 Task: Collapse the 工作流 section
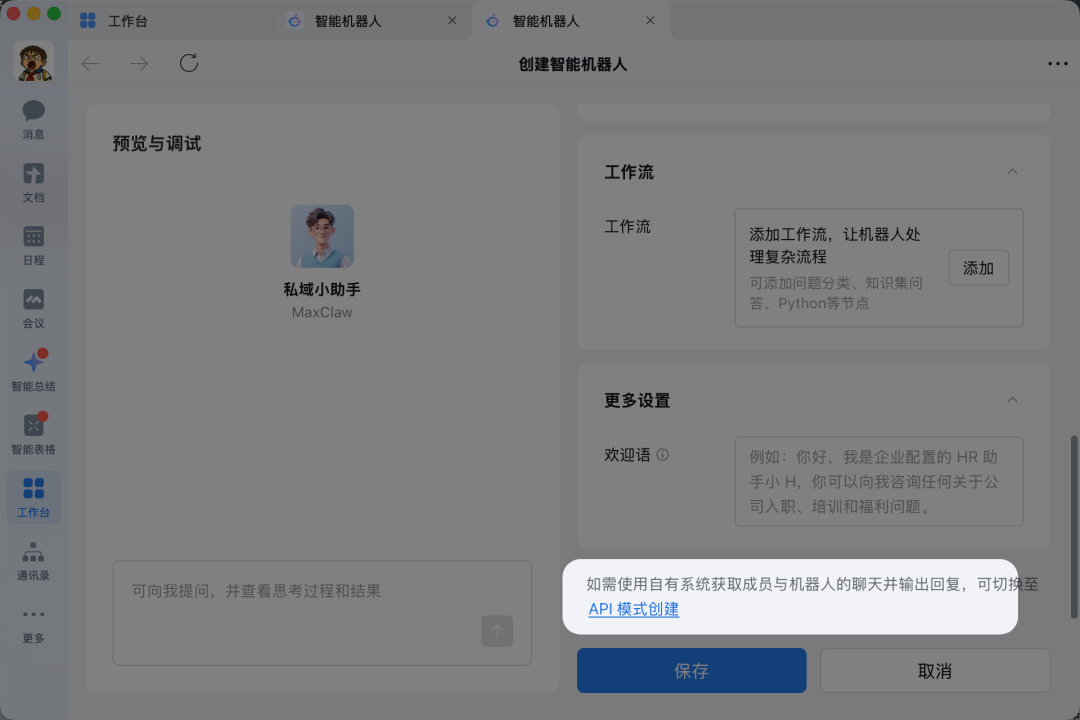click(x=1013, y=171)
